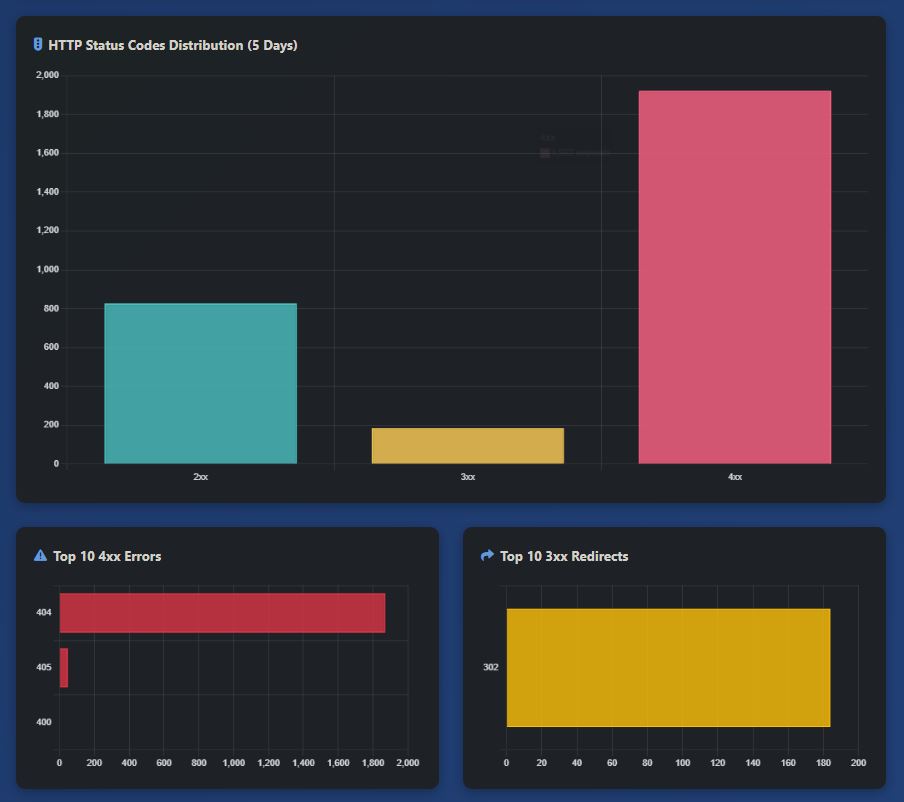
Task: Click the redirect arrow icon beside Top 10 3xx Redirects
Action: pyautogui.click(x=487, y=556)
